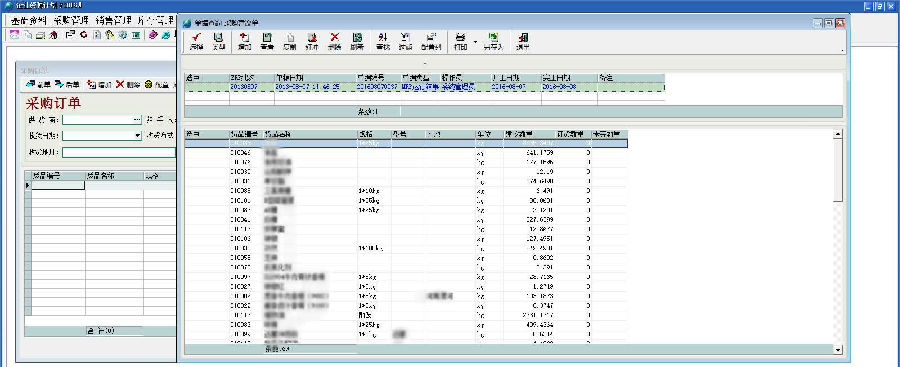Click the green save disk toolbar icon
This screenshot has width=900, height=367.
point(266,41)
